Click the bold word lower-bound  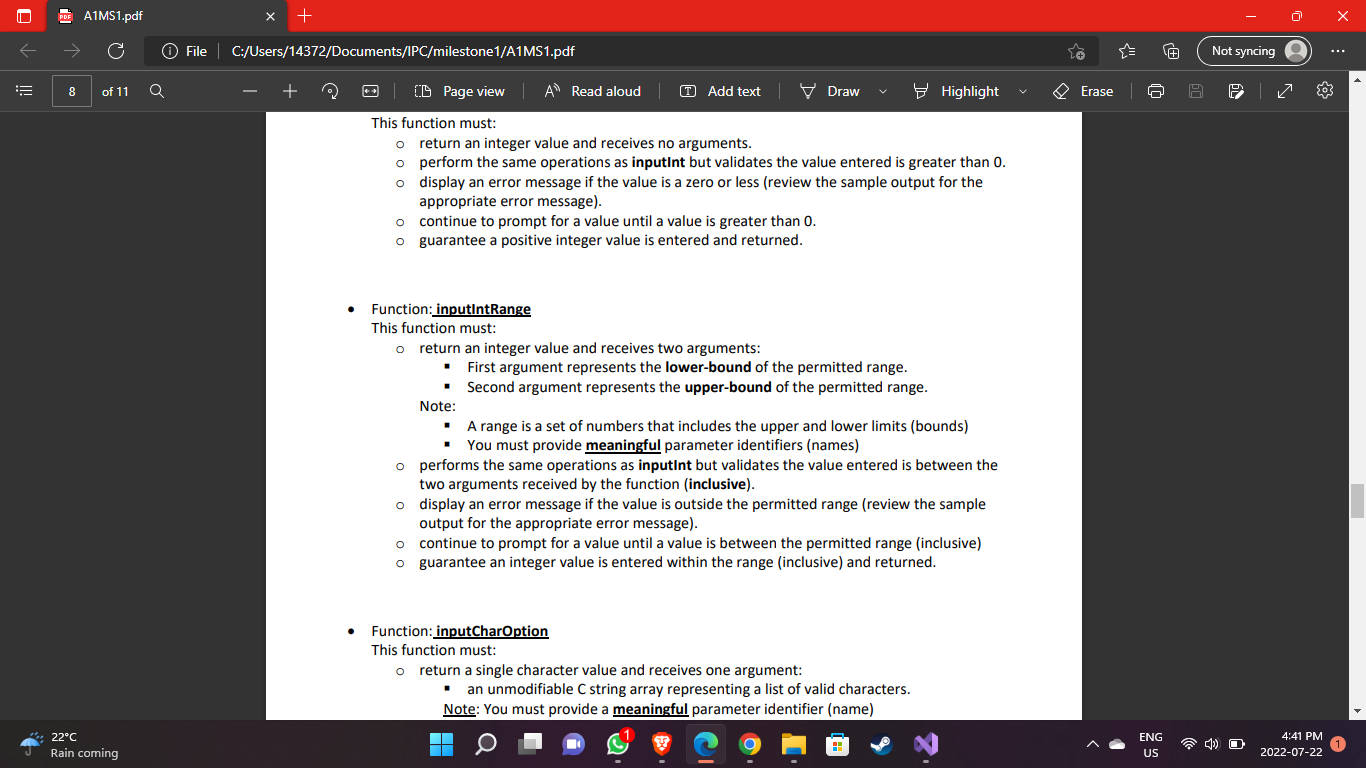pos(708,367)
